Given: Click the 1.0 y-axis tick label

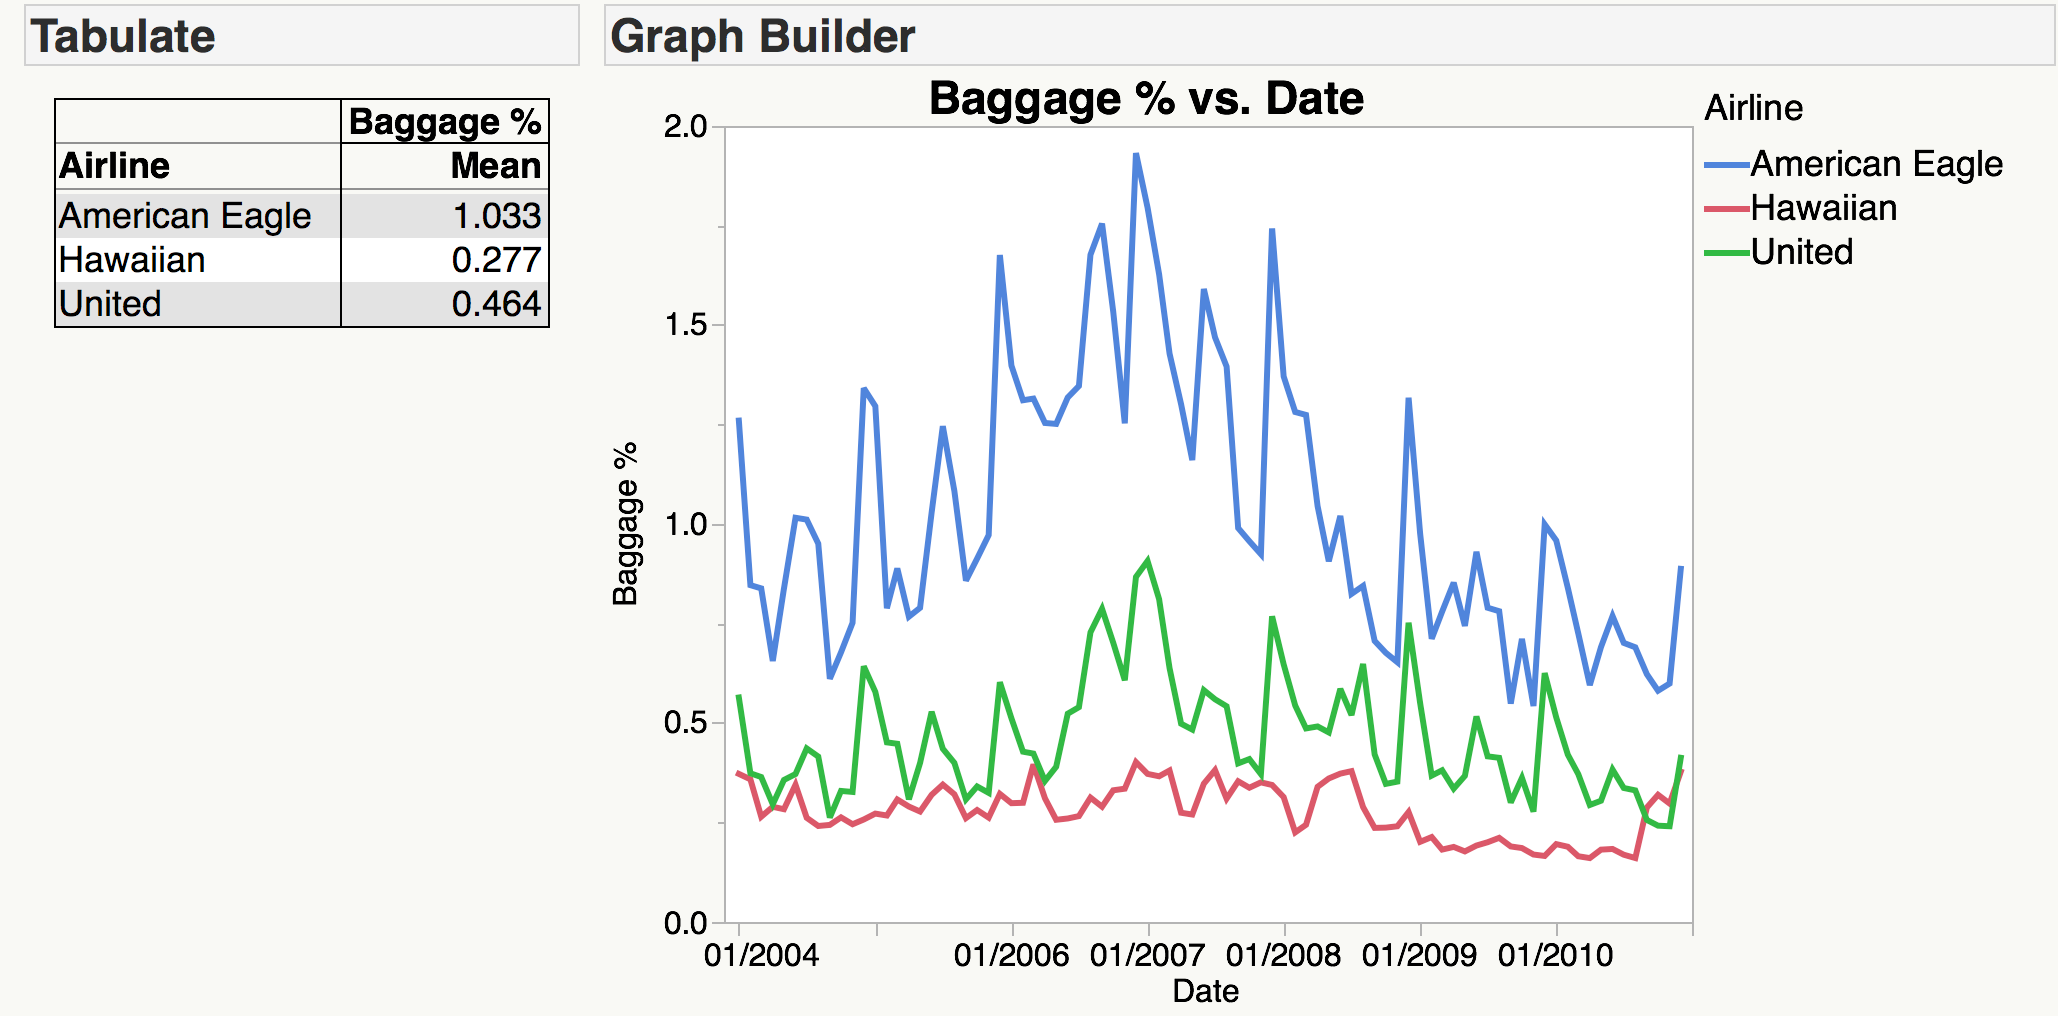Looking at the screenshot, I should click(685, 524).
